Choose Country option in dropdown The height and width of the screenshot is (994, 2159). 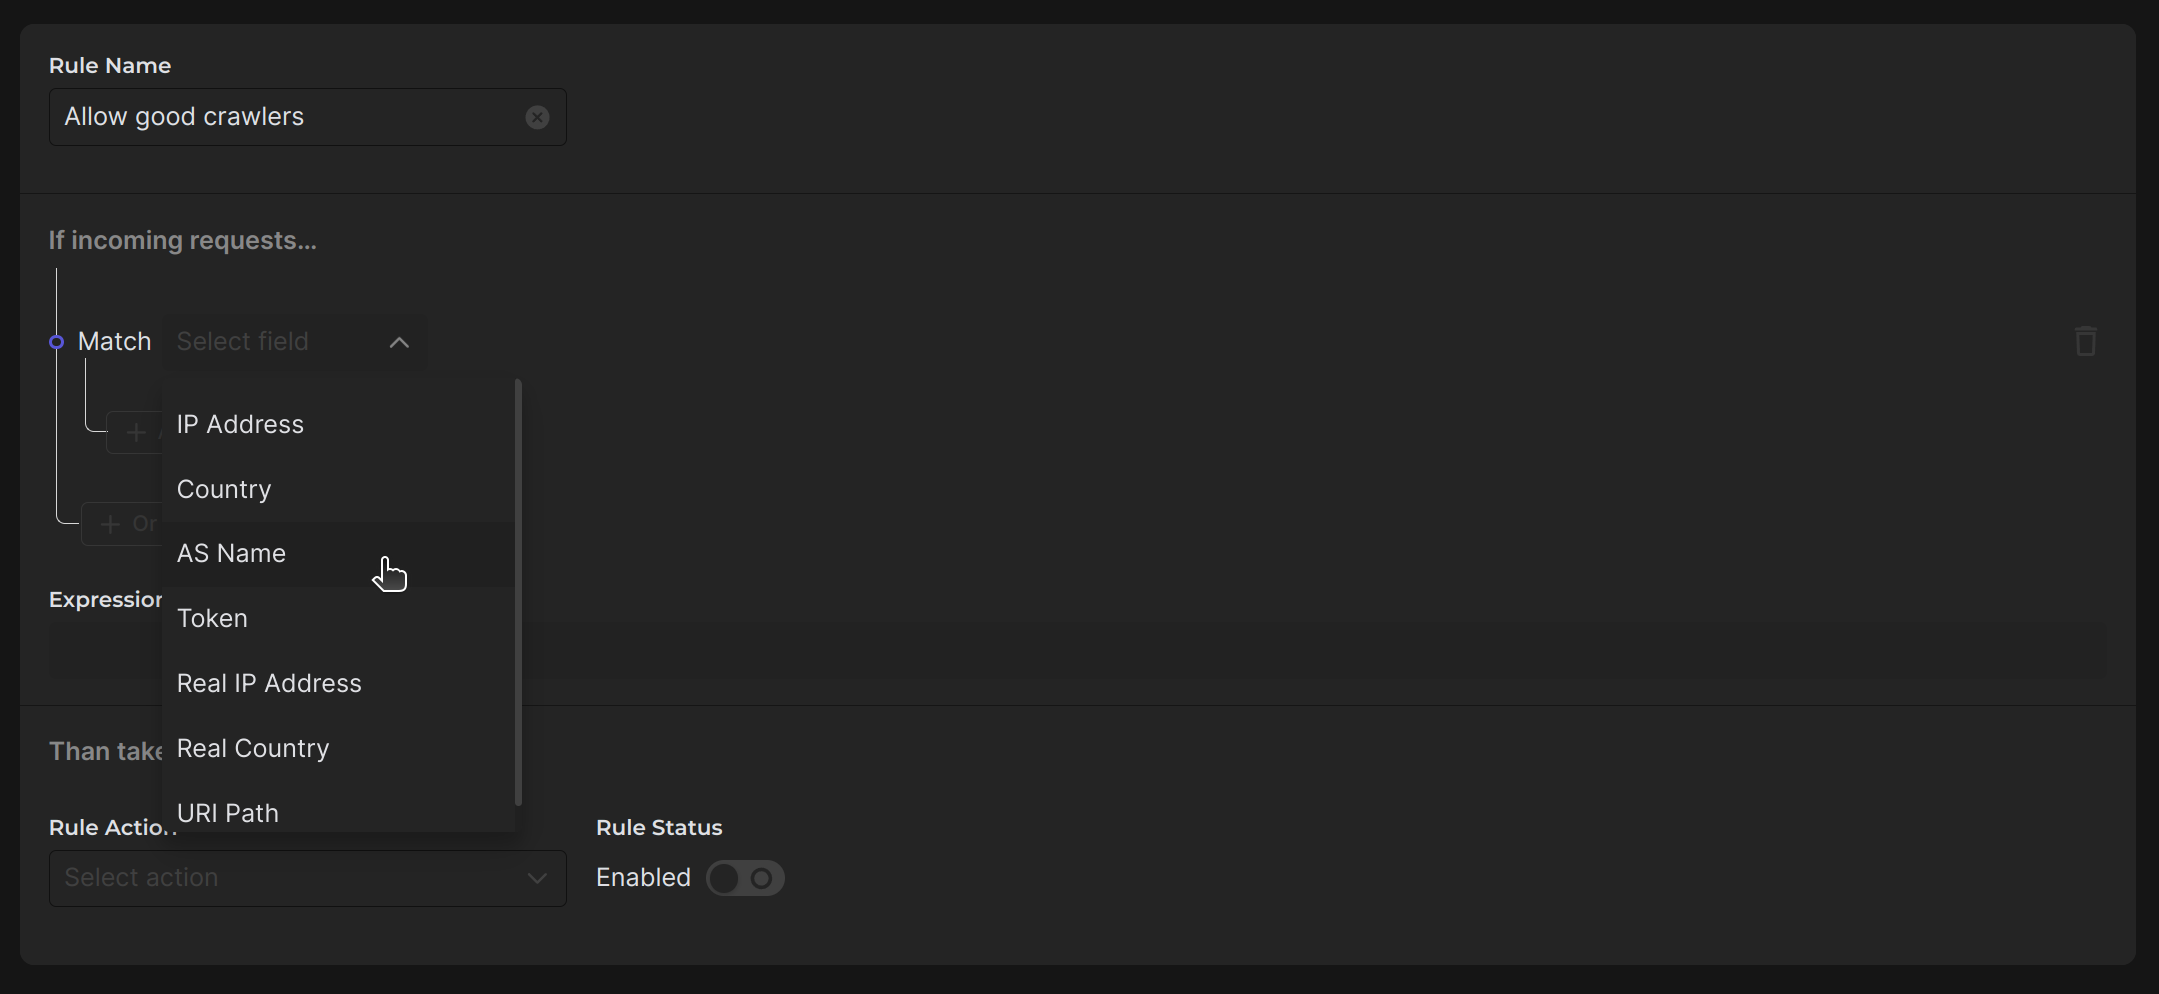click(x=224, y=490)
